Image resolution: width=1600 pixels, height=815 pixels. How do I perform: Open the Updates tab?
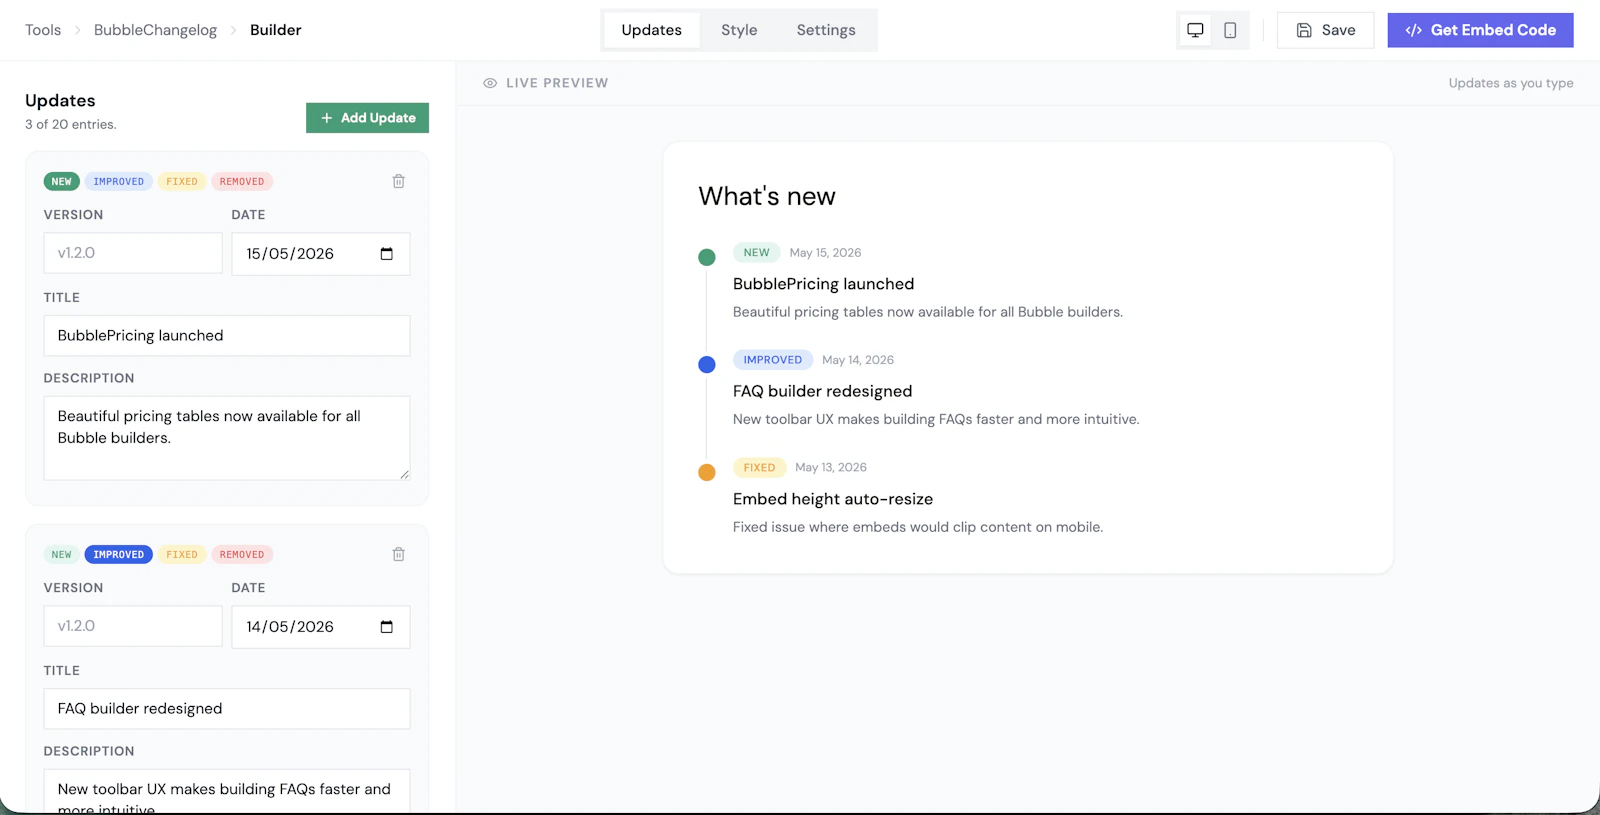pyautogui.click(x=652, y=30)
